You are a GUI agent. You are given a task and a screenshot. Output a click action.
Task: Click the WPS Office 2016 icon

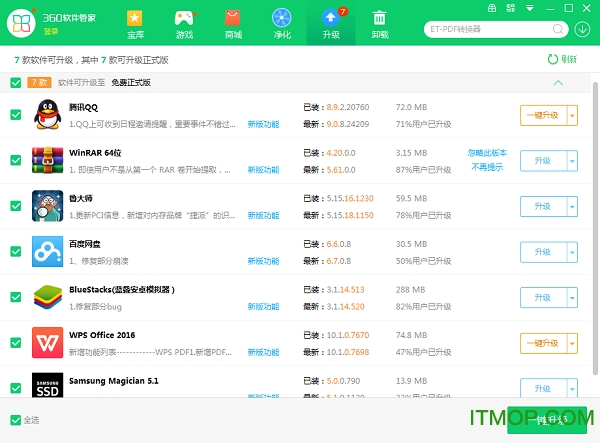click(47, 342)
